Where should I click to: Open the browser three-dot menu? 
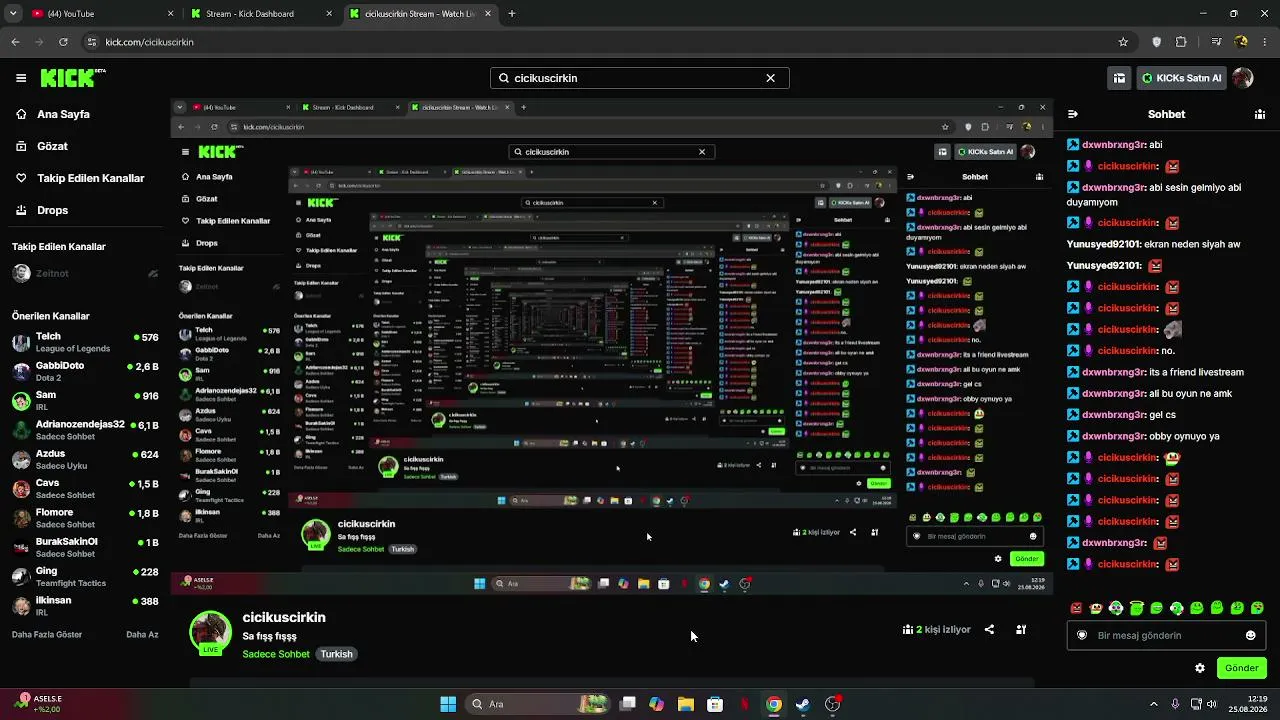click(1265, 42)
